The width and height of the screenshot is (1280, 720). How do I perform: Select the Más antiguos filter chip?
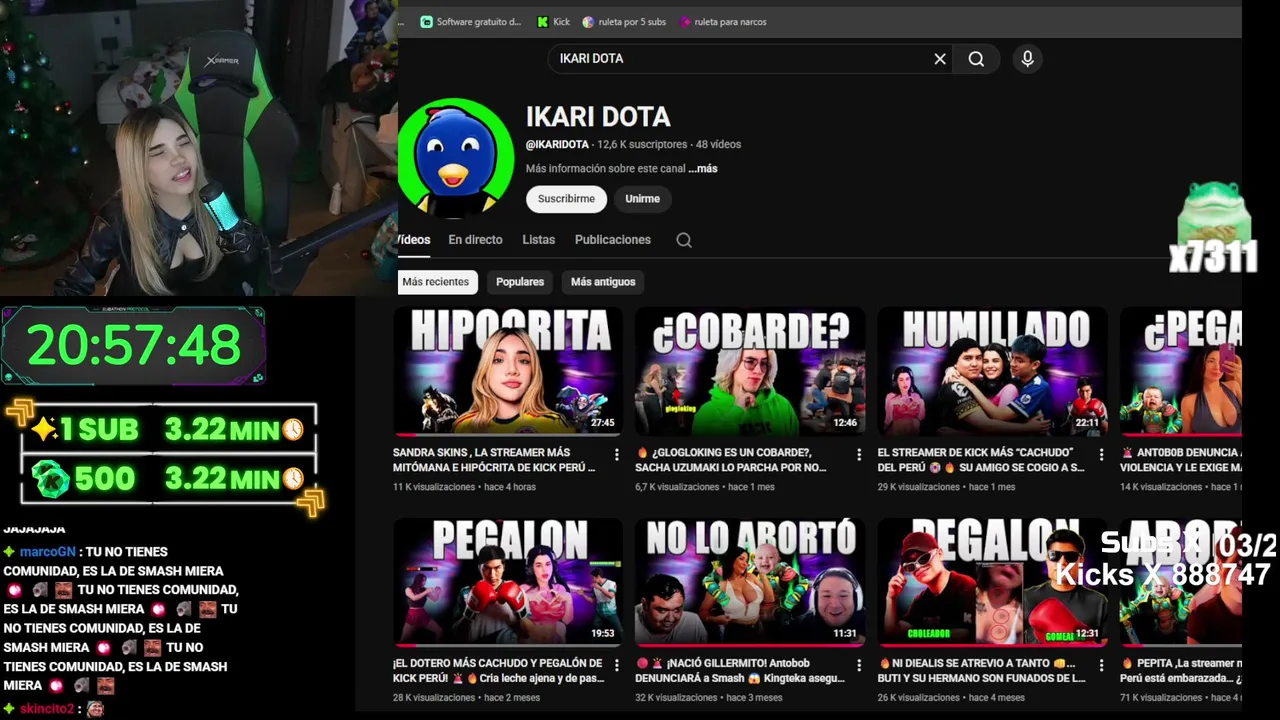tap(603, 282)
